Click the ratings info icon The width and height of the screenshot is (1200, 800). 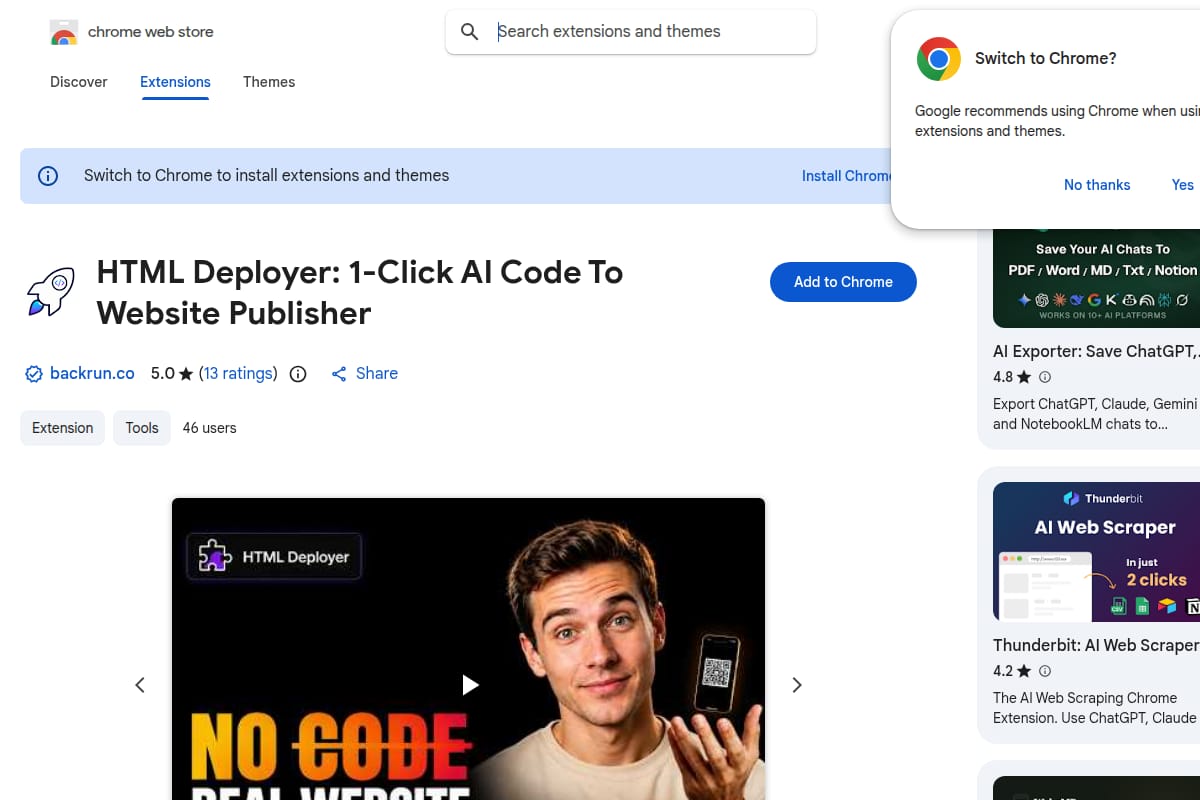tap(298, 374)
